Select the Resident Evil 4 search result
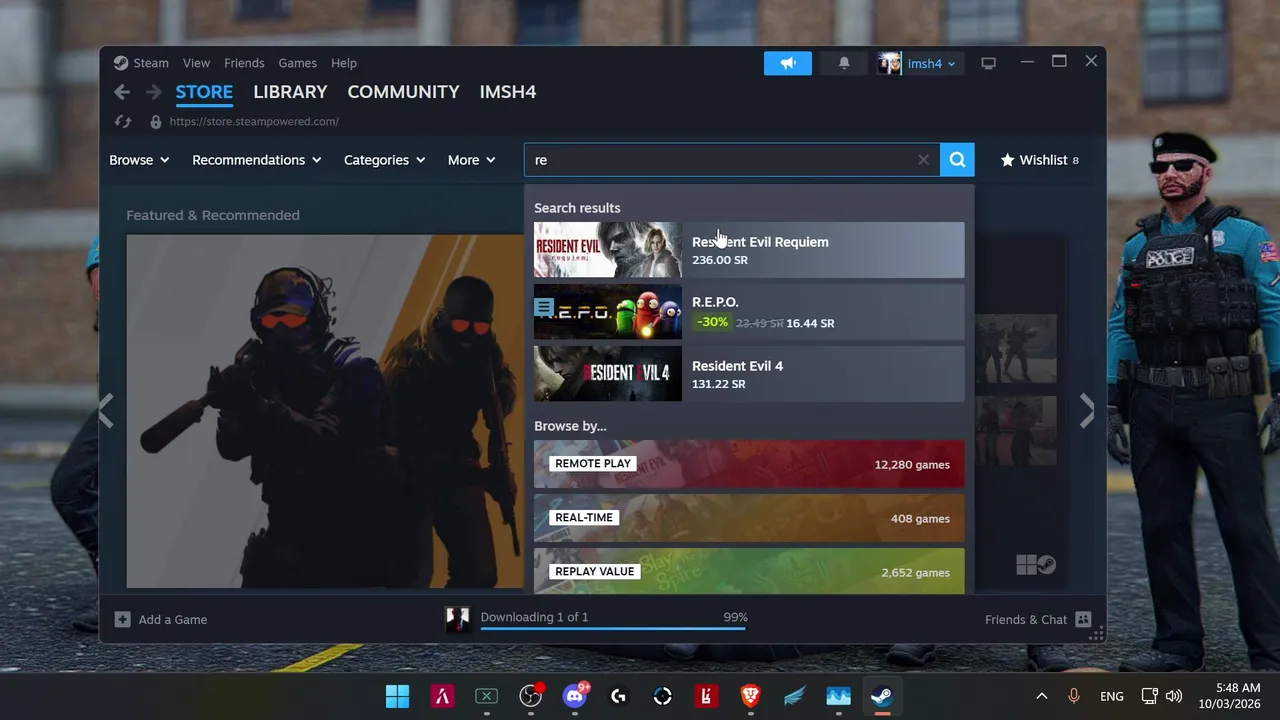This screenshot has width=1280, height=720. coord(749,374)
